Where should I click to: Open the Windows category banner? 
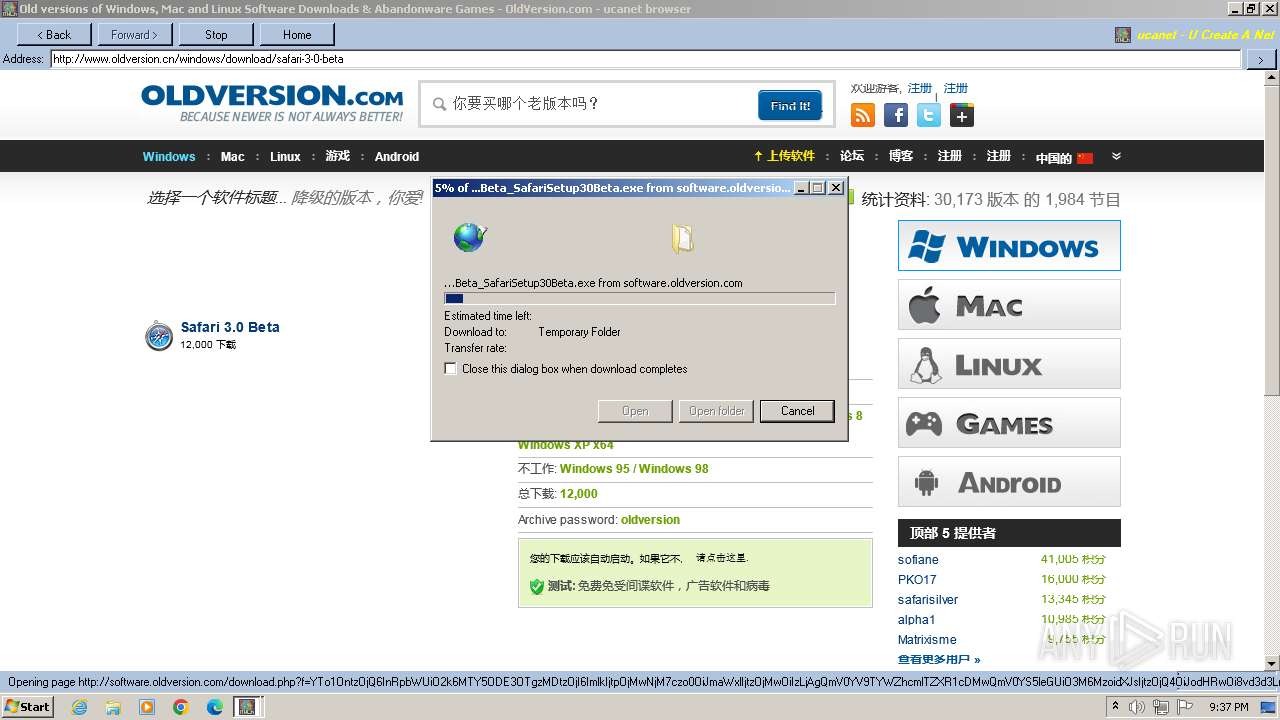(x=1009, y=246)
